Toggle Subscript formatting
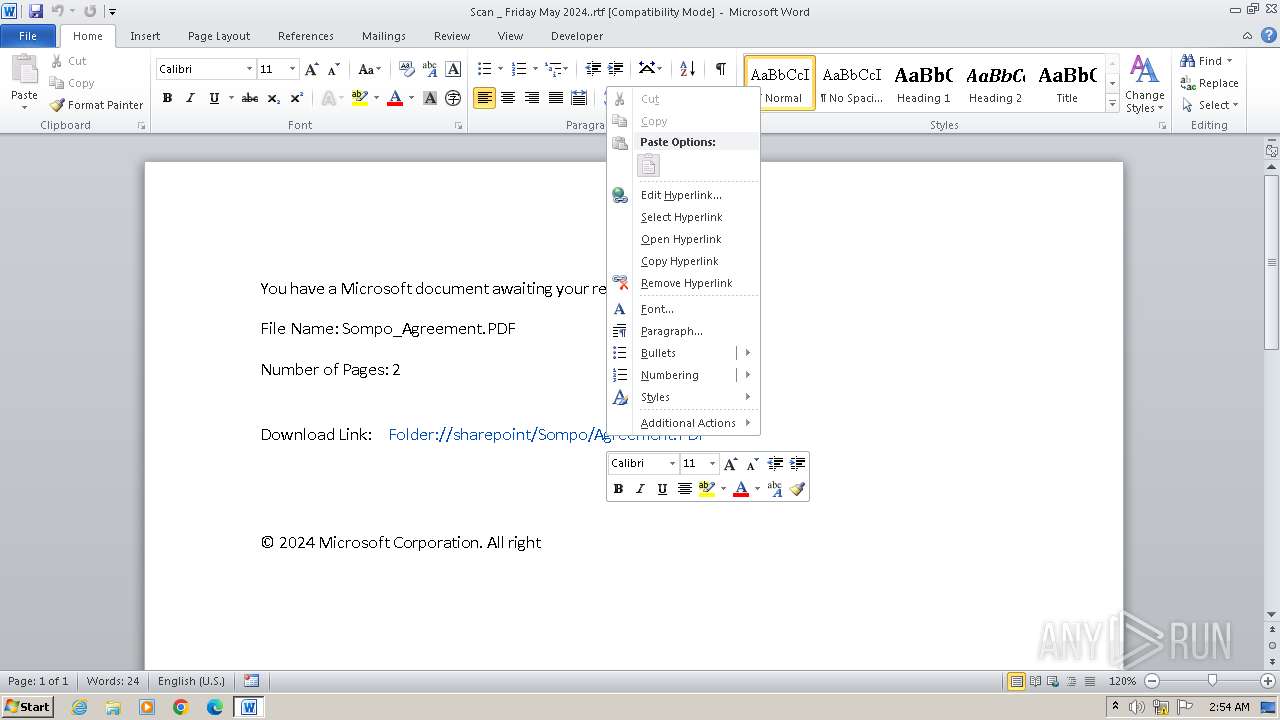Viewport: 1280px width, 720px height. click(x=274, y=98)
